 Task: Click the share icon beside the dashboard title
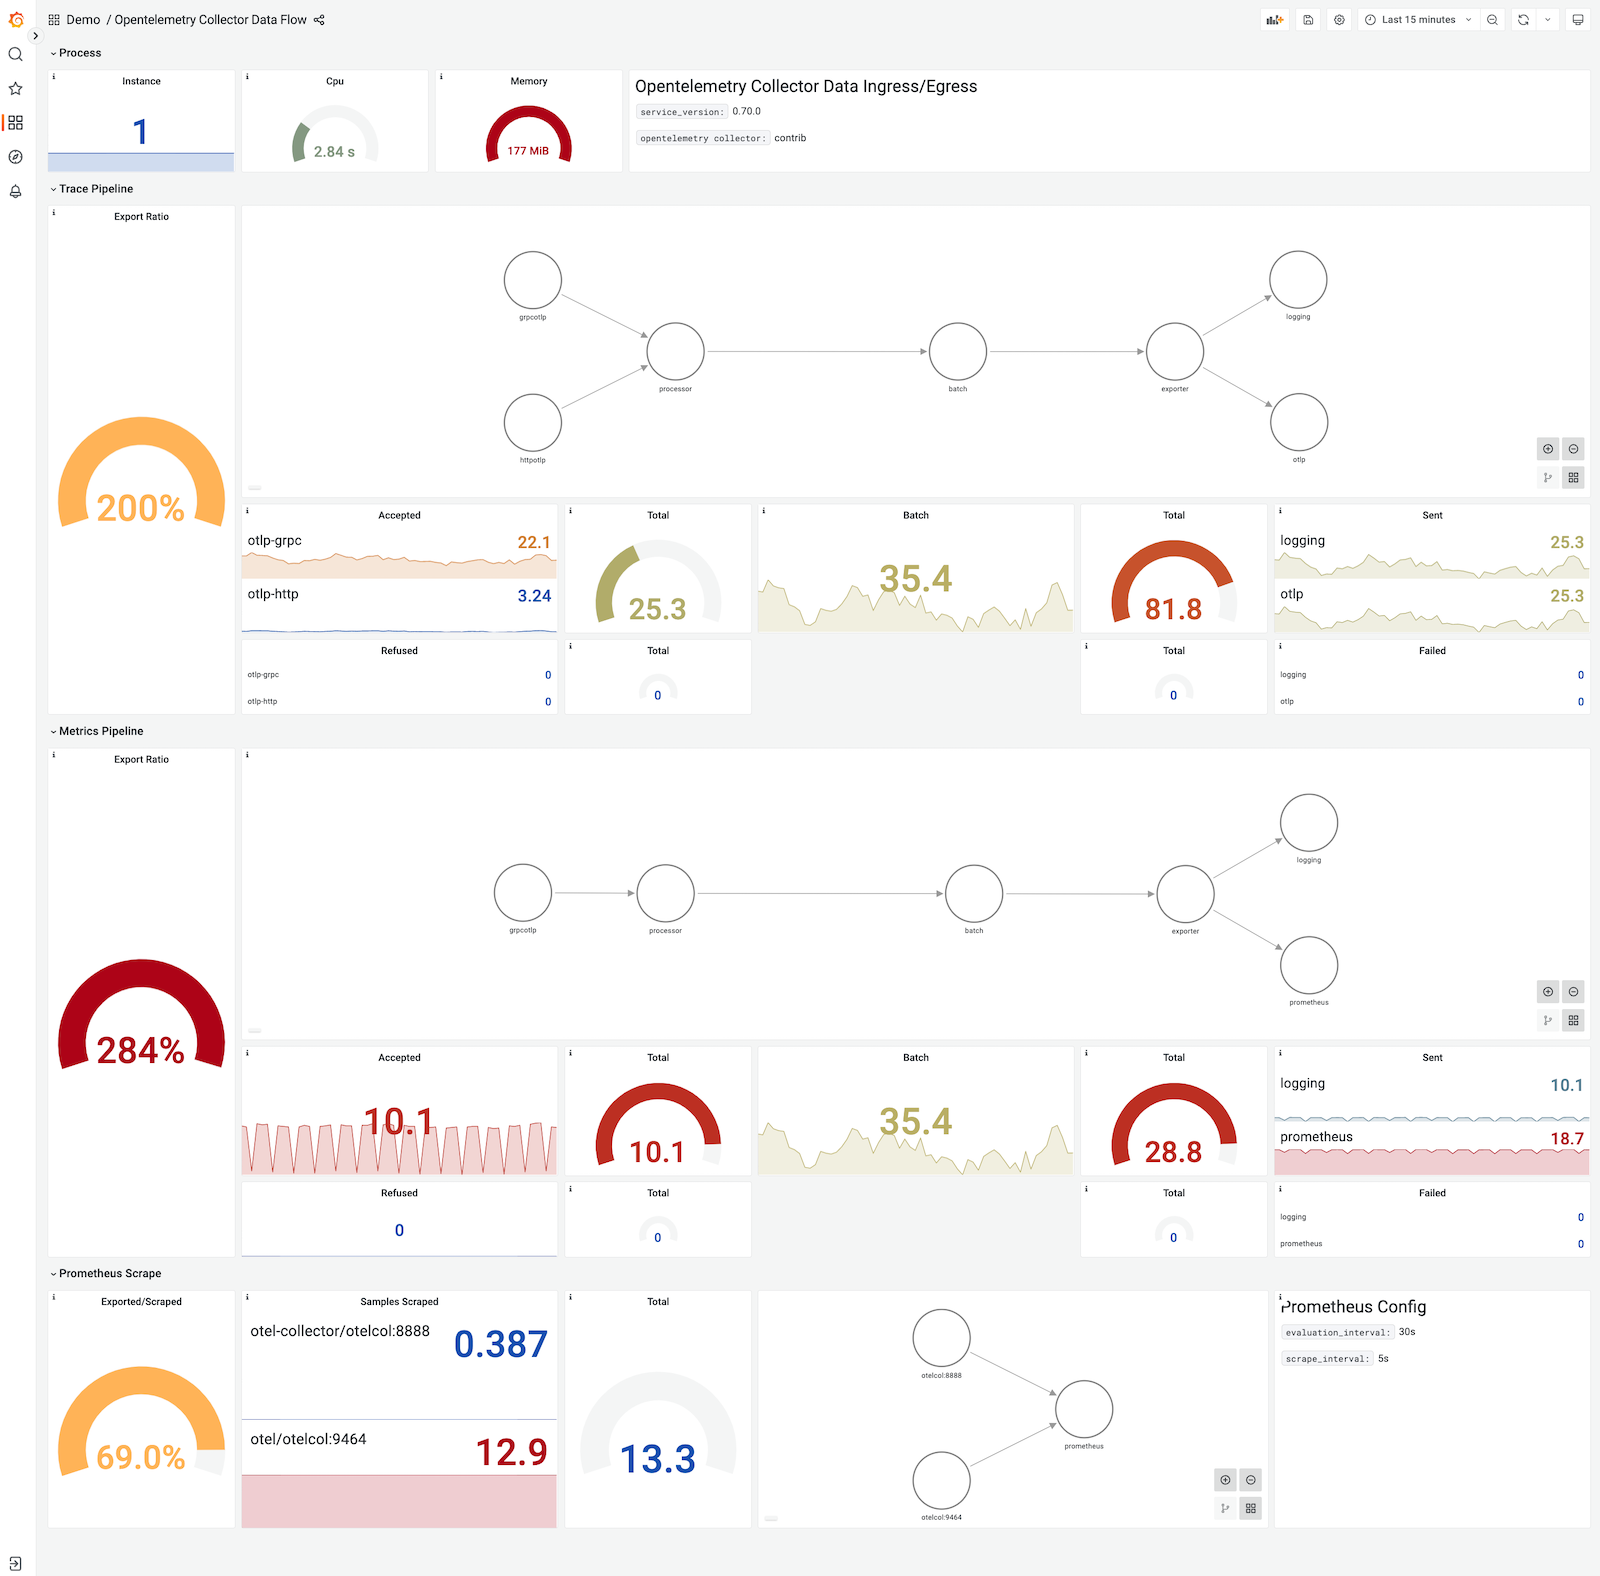(x=319, y=19)
